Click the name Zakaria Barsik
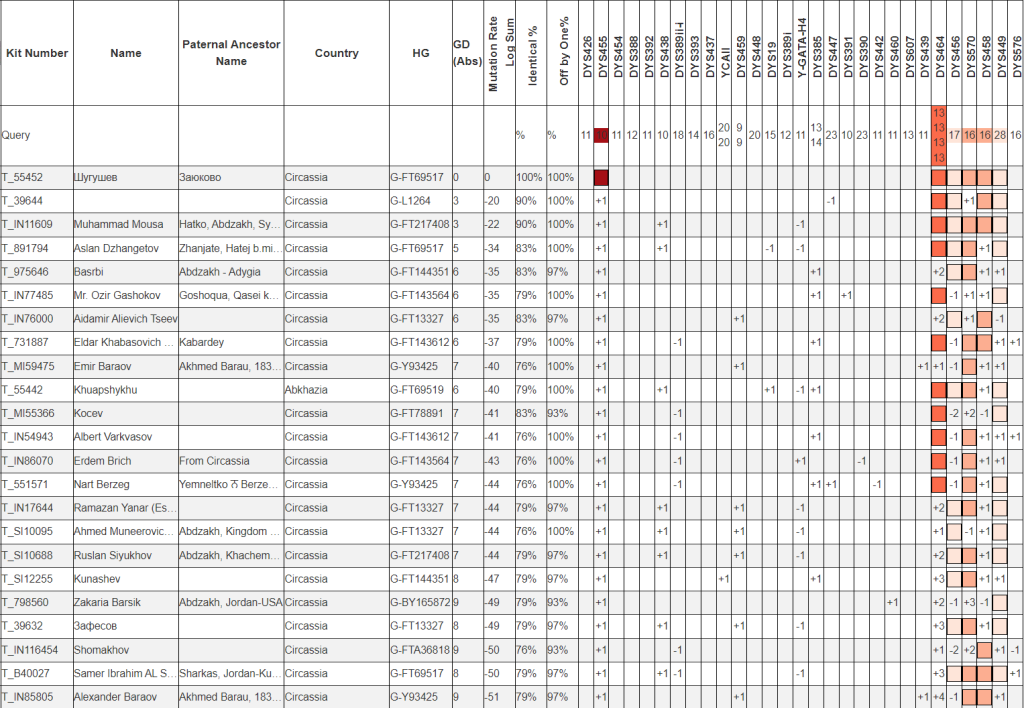This screenshot has width=1024, height=708. pyautogui.click(x=107, y=602)
